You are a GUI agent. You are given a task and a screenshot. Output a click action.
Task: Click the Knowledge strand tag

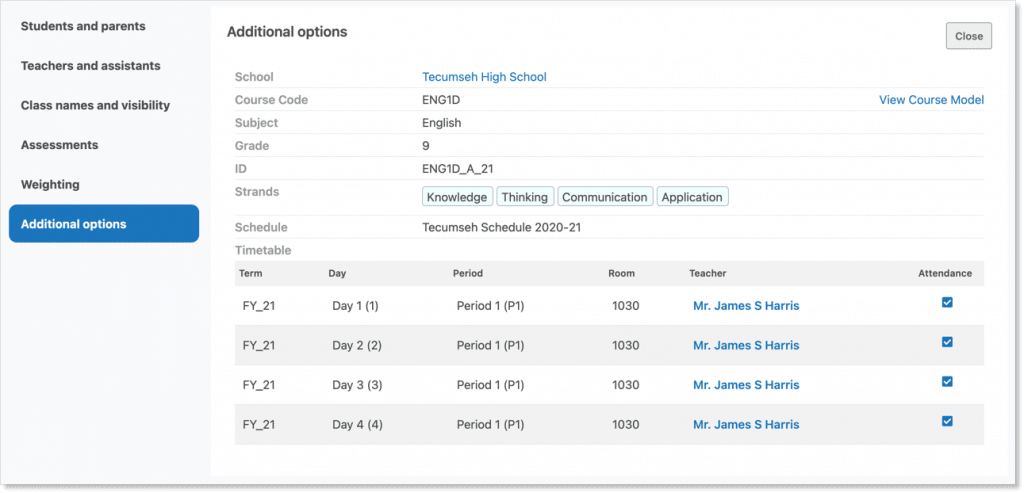coord(457,197)
